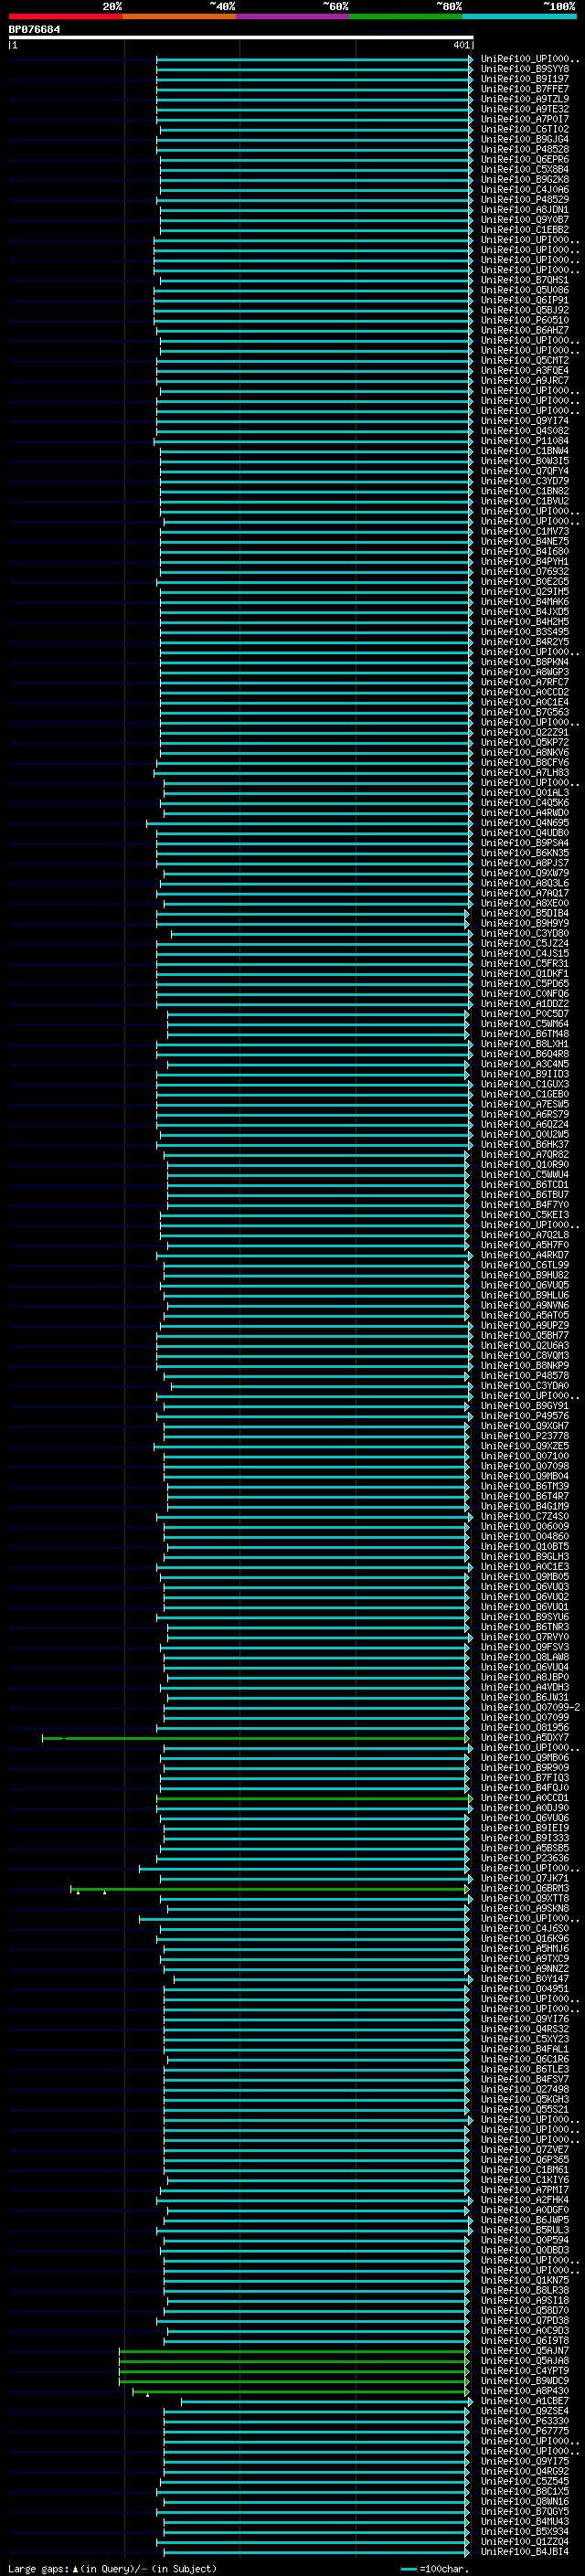Click the green alignment bar for A0CCD1

point(314,1799)
